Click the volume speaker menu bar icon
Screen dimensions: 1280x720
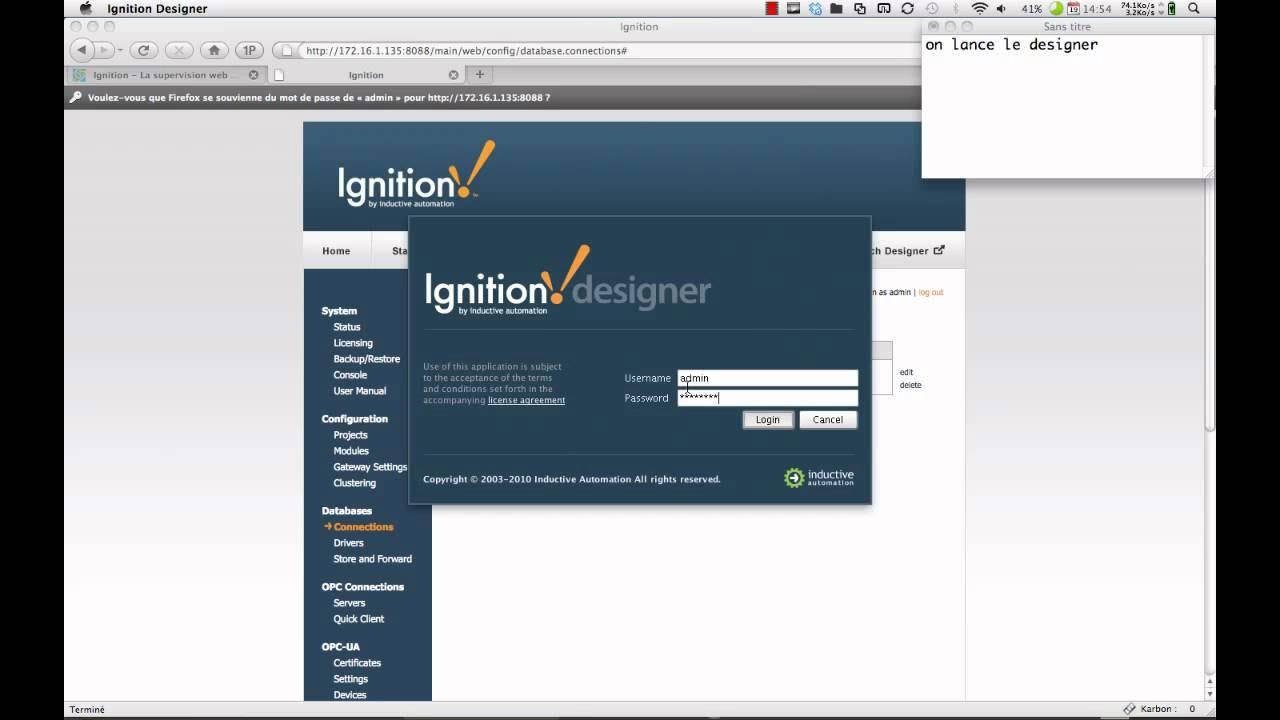point(1002,8)
